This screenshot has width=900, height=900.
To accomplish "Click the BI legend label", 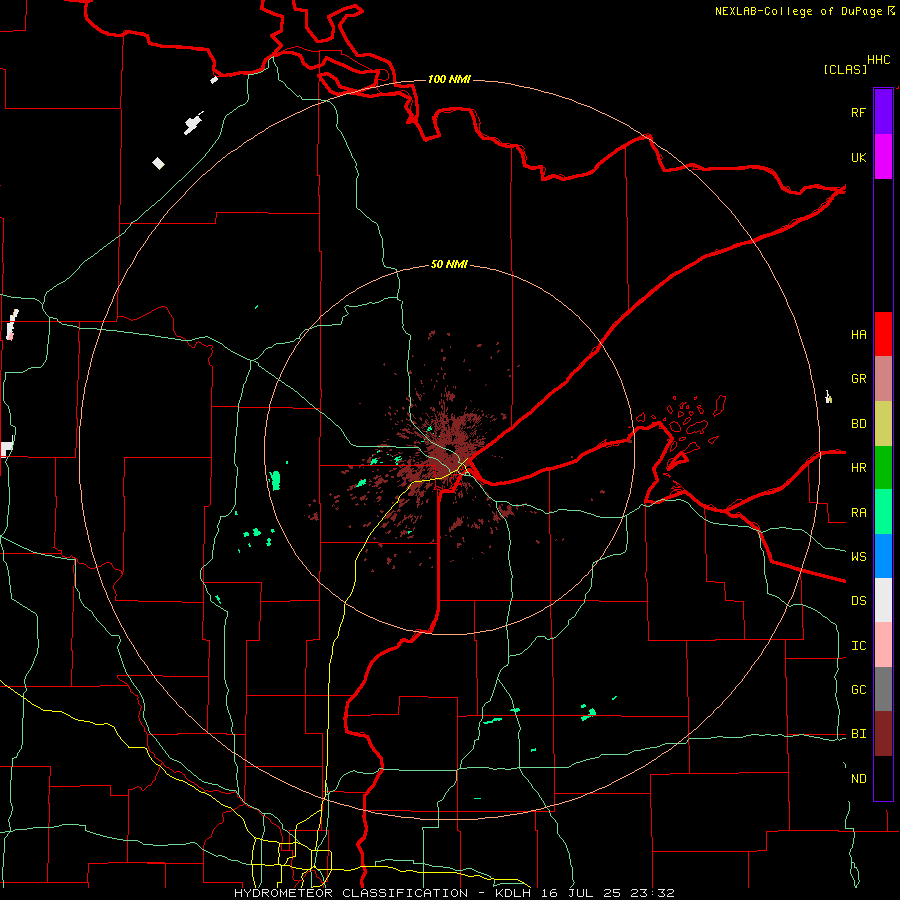I will (858, 734).
